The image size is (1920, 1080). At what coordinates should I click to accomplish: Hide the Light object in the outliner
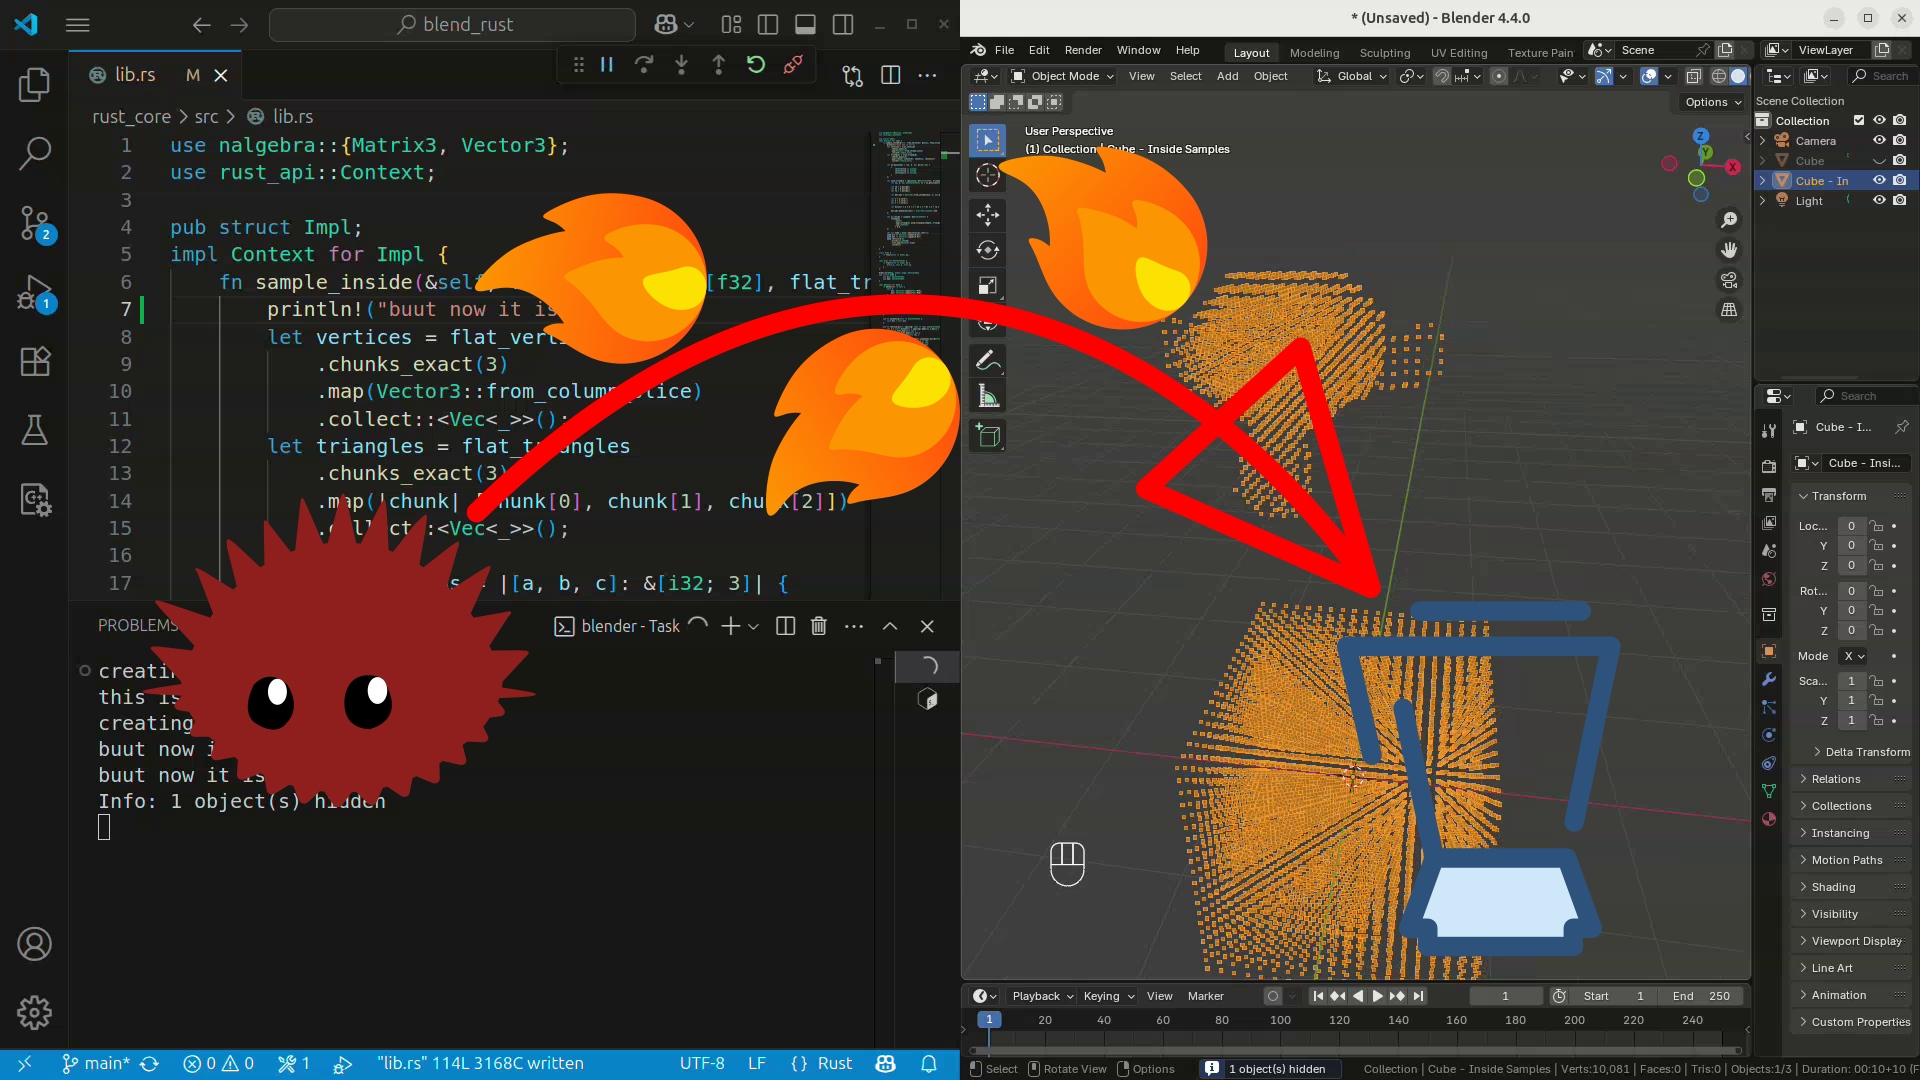click(1879, 200)
